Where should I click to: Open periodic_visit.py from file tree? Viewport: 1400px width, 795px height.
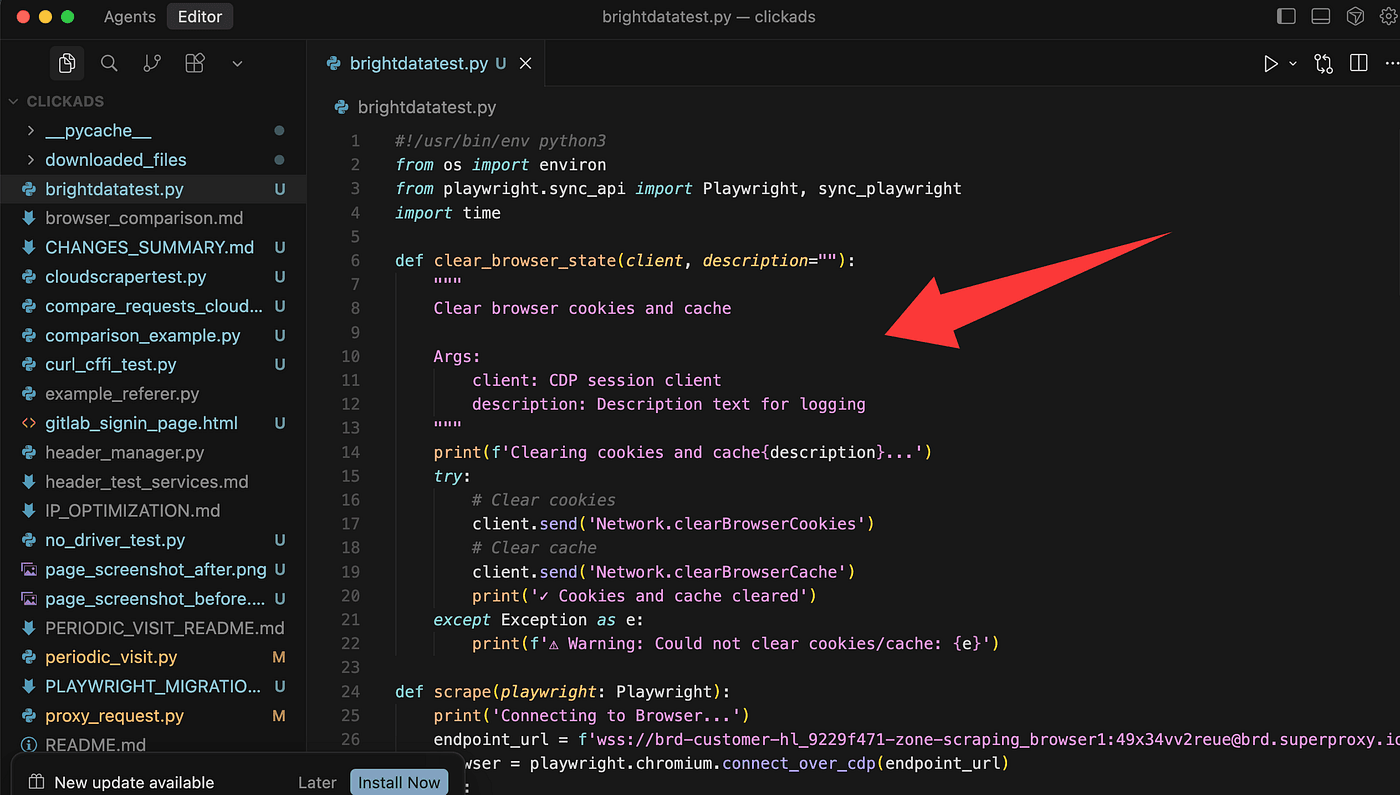(111, 657)
